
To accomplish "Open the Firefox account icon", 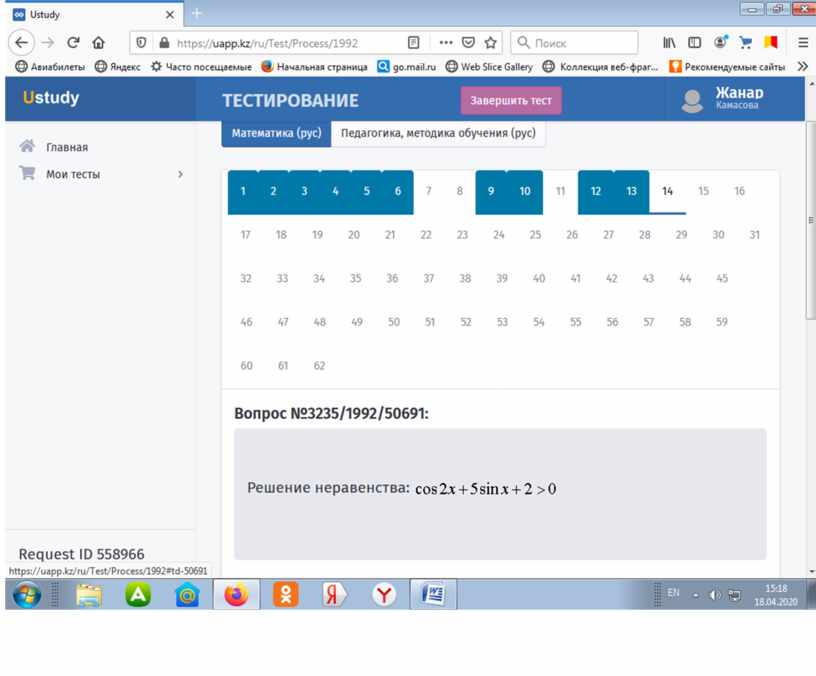I will point(720,42).
